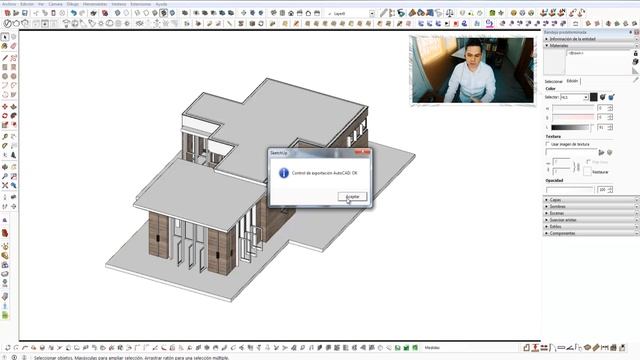Click the Undo arrow in top toolbar
This screenshot has width=640, height=360.
point(73,13)
